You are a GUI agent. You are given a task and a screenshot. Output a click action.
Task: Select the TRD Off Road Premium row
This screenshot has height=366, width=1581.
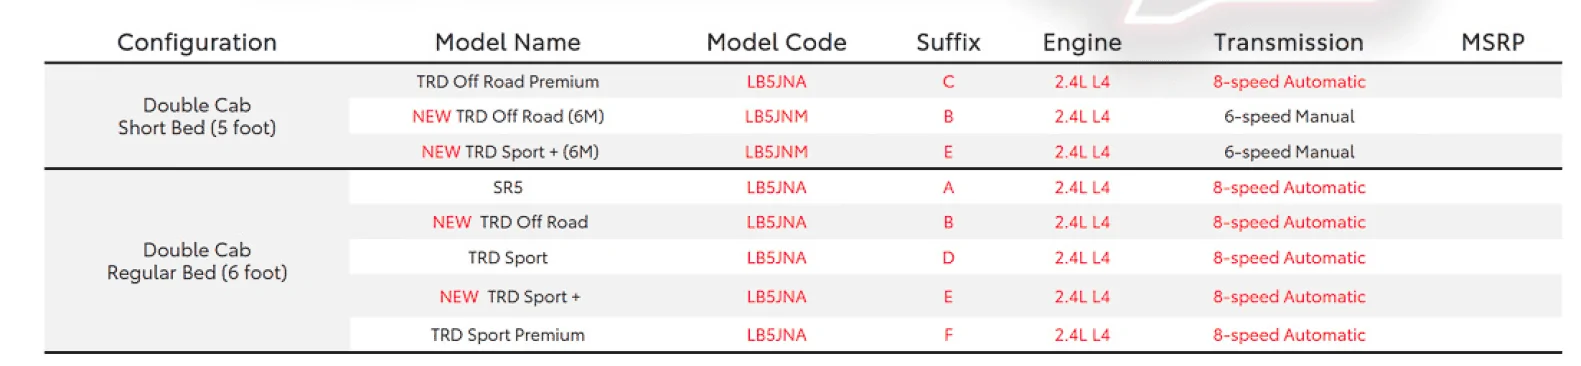pos(955,82)
